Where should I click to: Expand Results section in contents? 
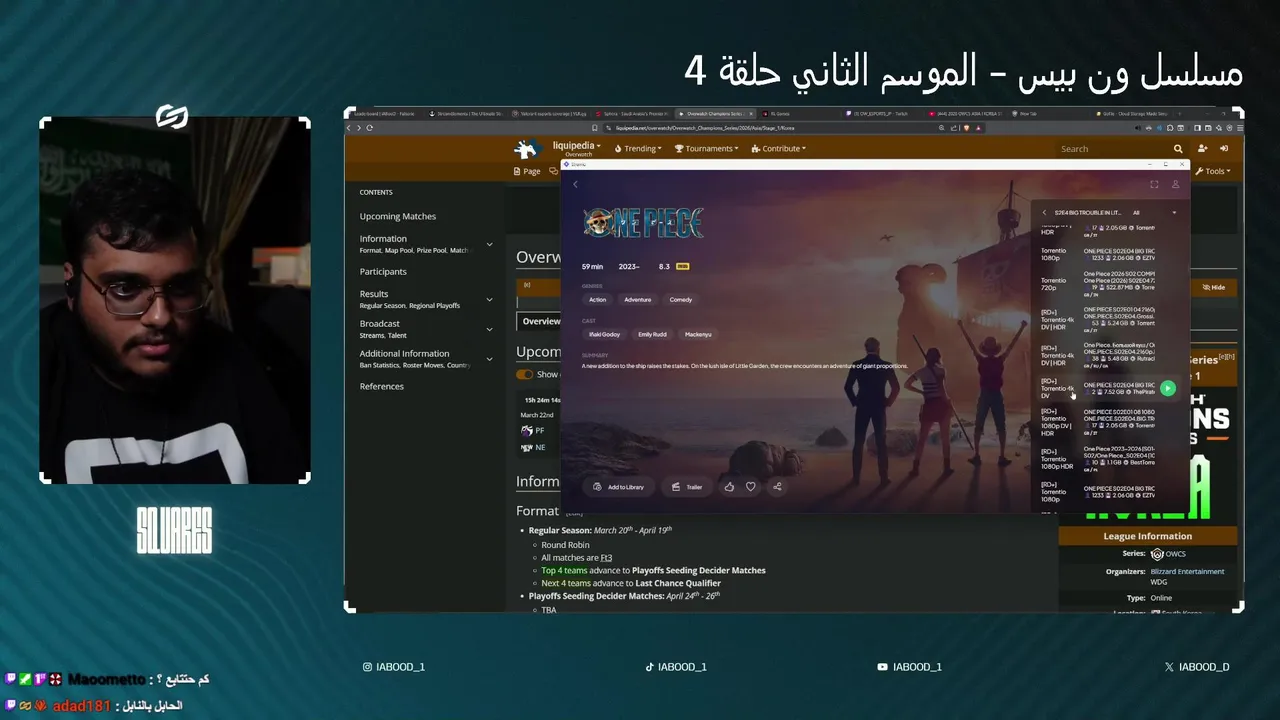(x=489, y=300)
